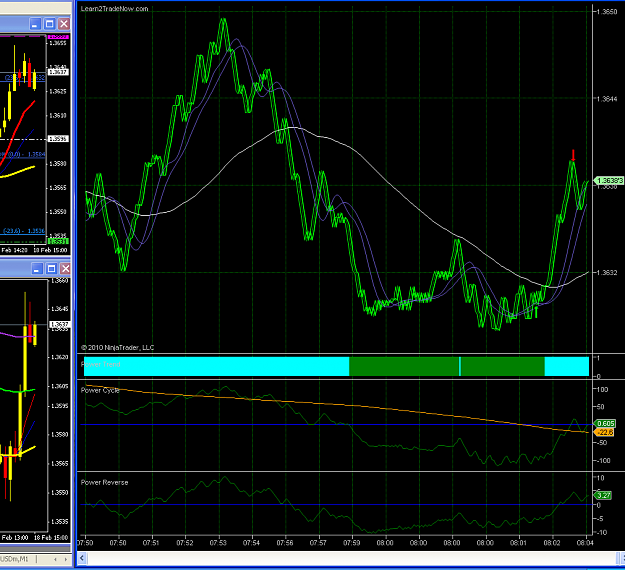Click the main chart horizontal scrollbar track
Viewport: 625px width, 570px height.
point(352,558)
